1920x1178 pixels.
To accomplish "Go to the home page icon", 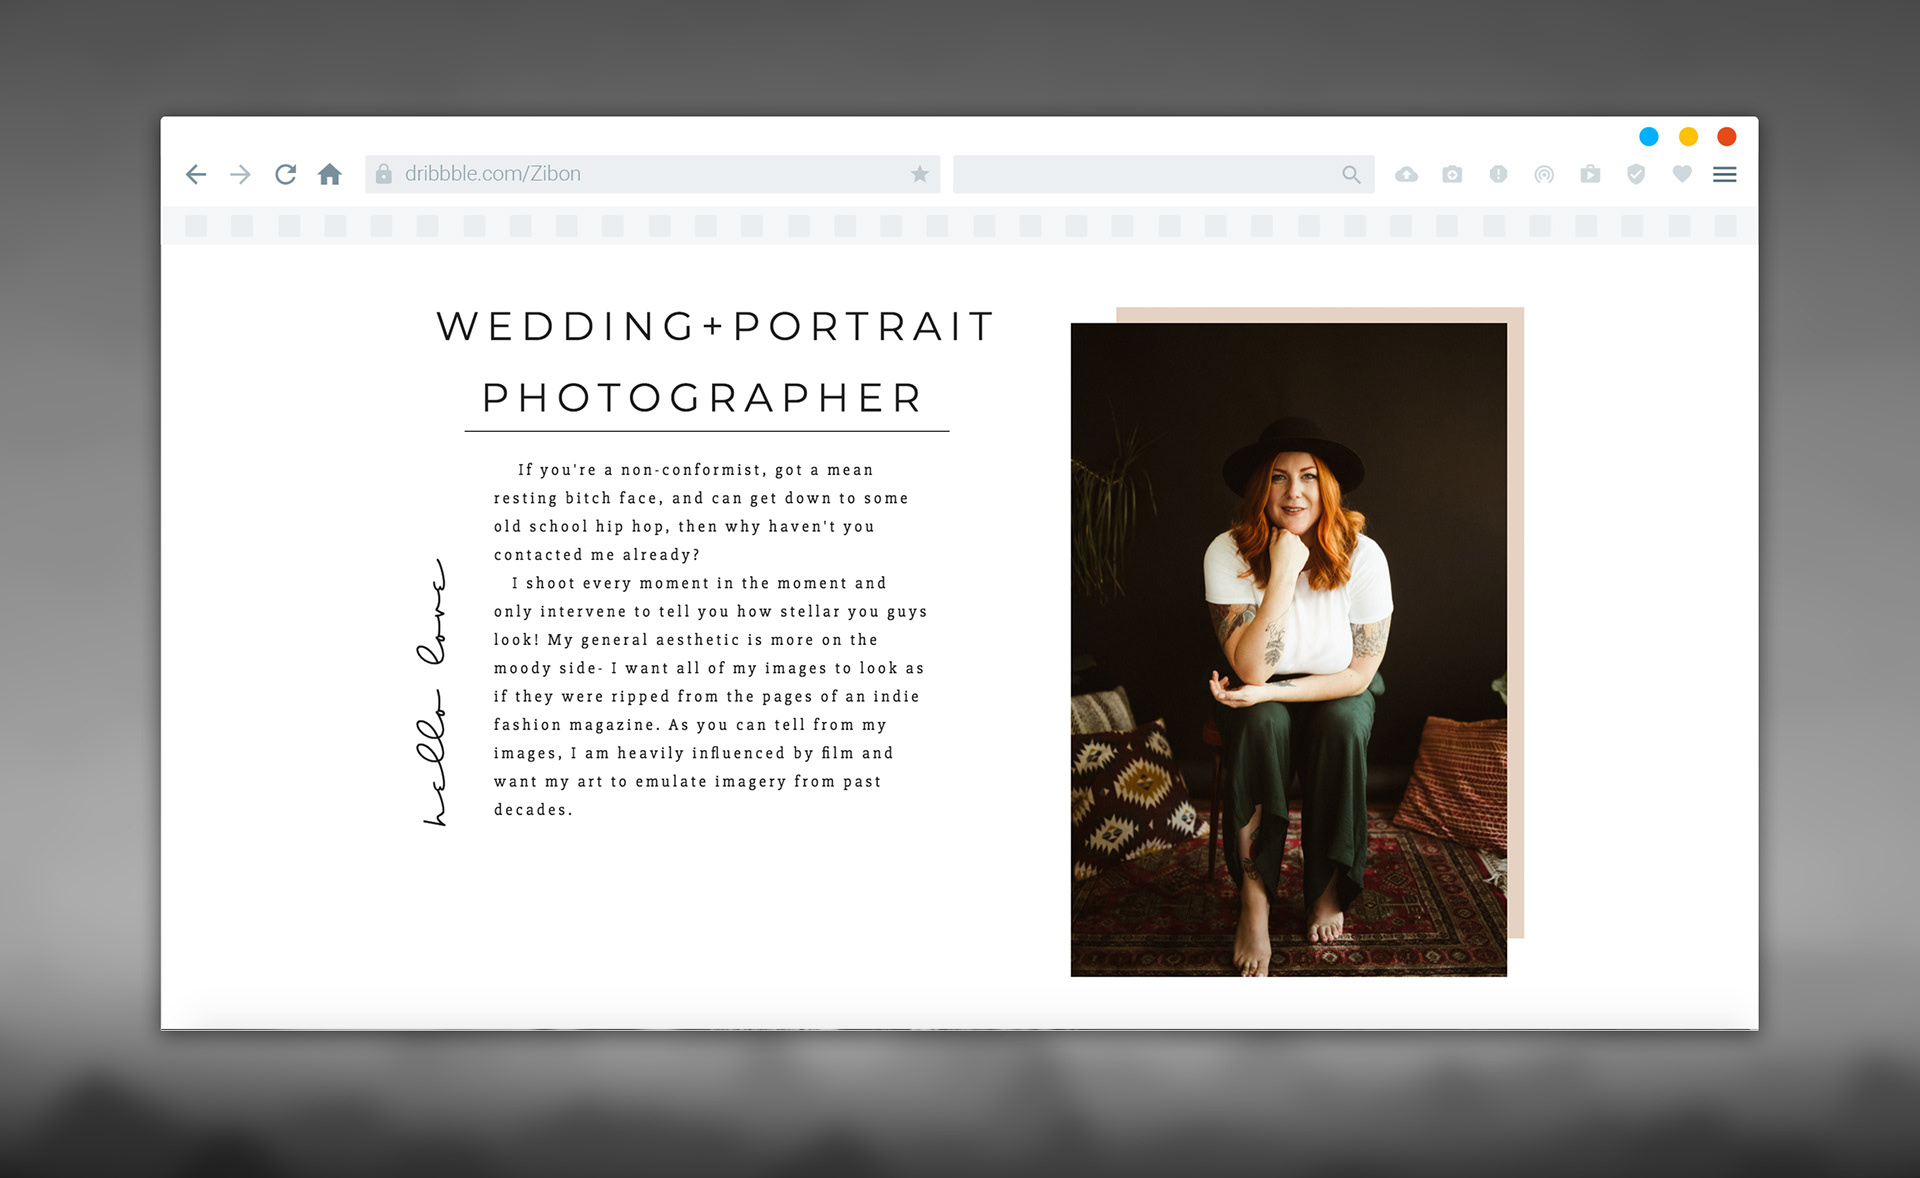I will pos(330,174).
